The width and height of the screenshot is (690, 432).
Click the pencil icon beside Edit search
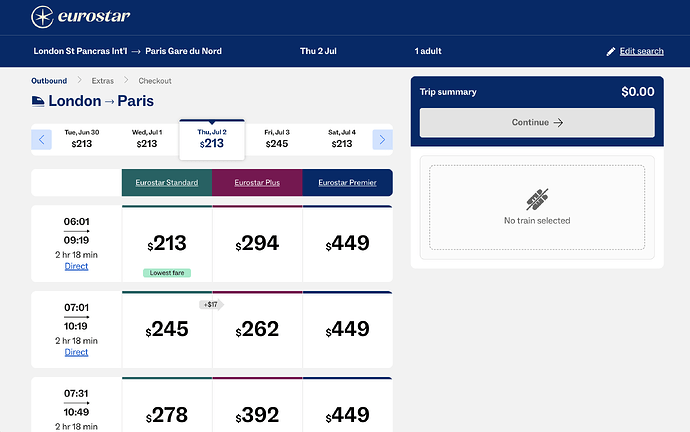click(x=610, y=51)
